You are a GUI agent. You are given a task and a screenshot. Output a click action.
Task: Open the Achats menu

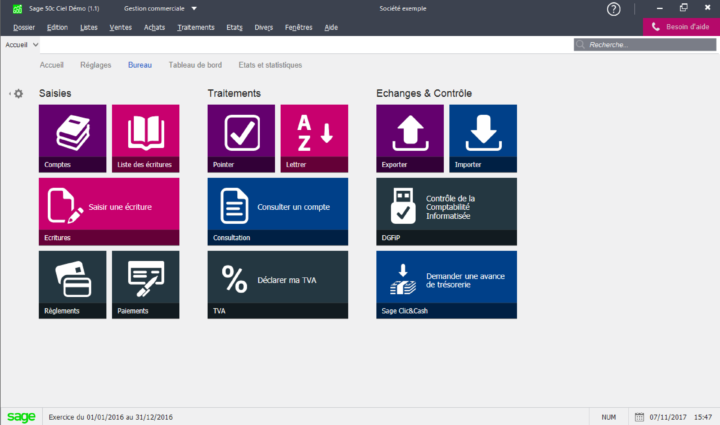(x=154, y=28)
